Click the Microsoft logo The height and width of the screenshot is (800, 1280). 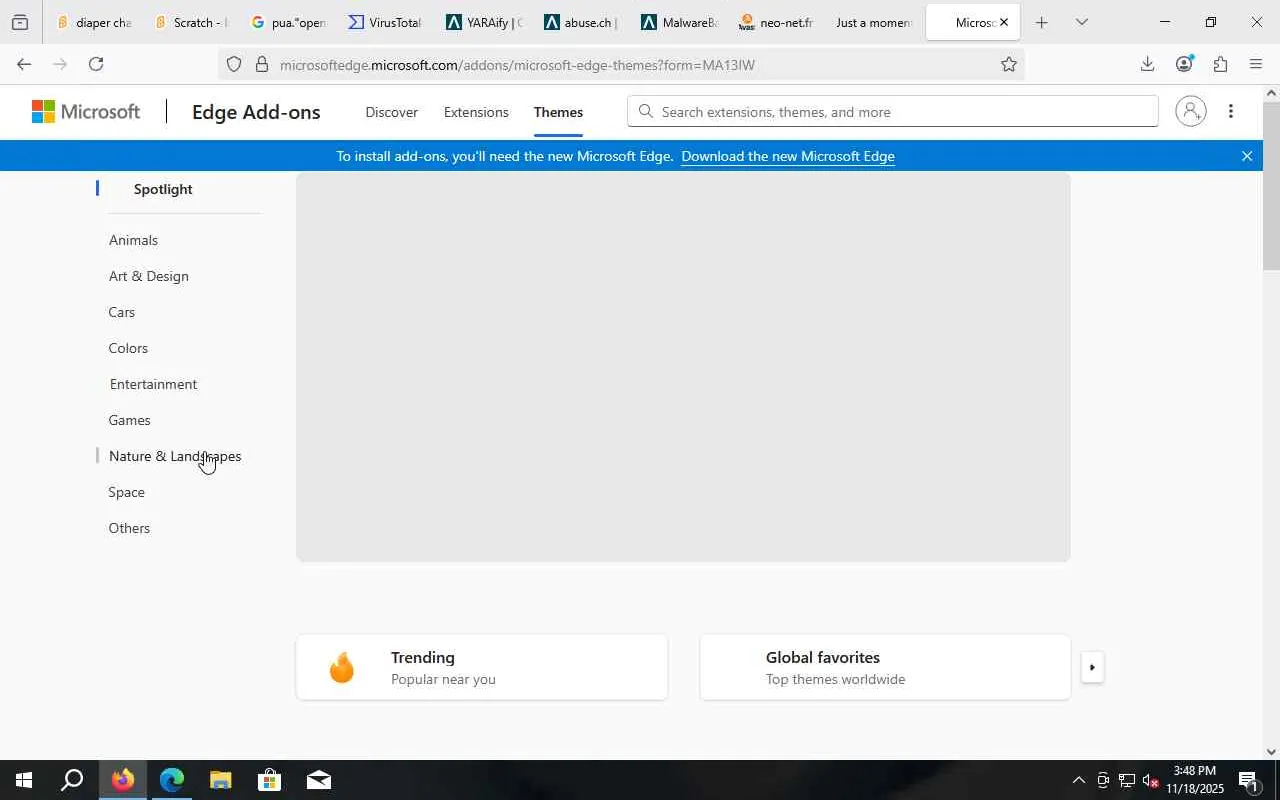tap(86, 111)
